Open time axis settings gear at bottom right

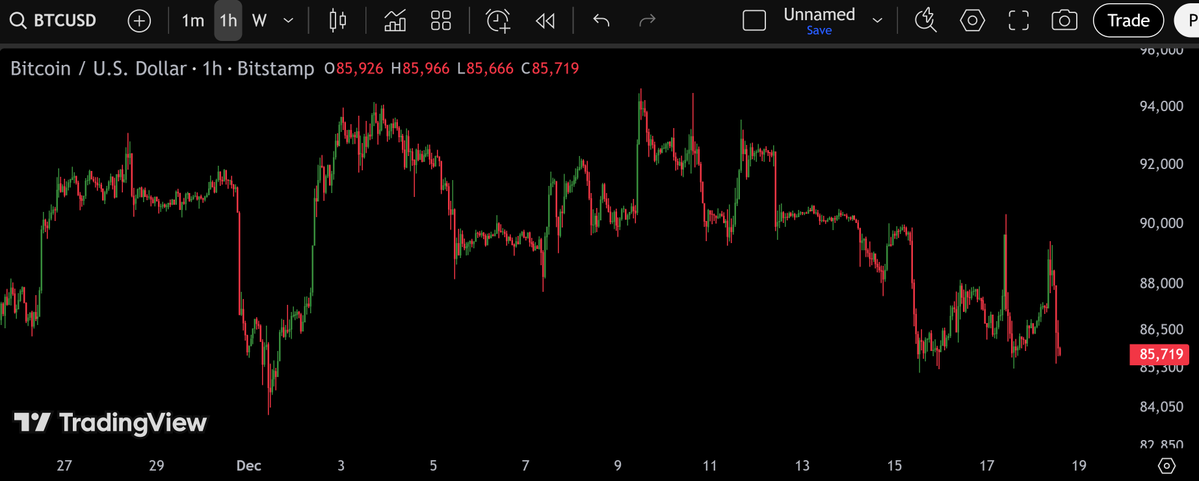(1166, 465)
